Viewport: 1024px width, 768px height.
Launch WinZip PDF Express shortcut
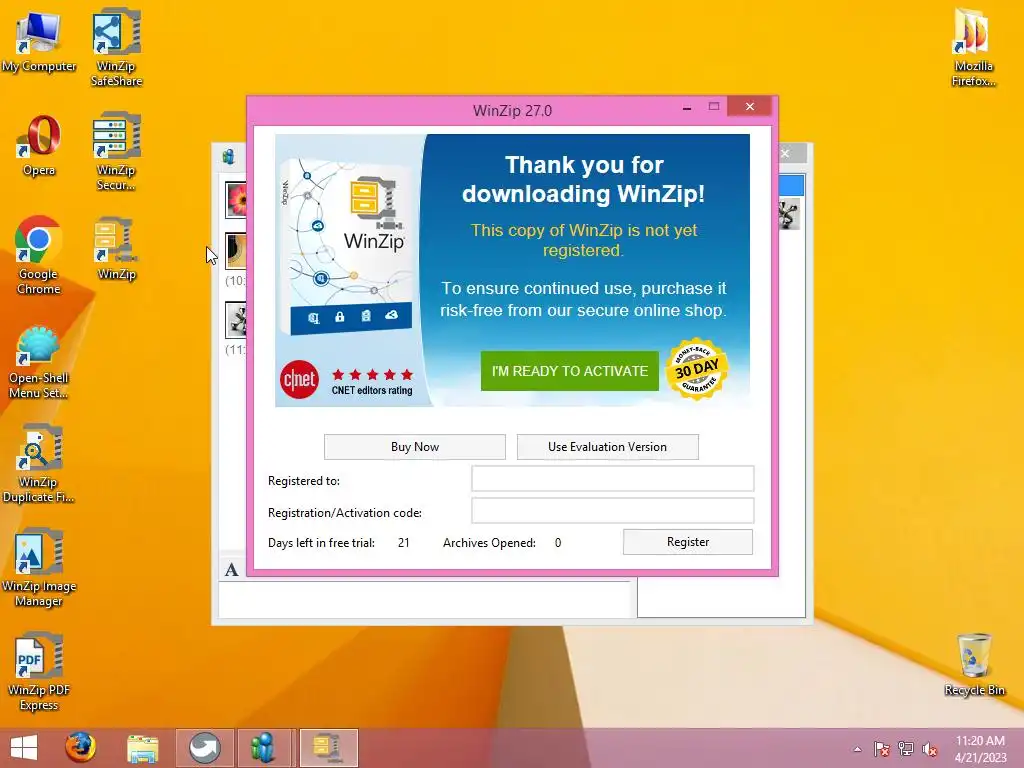point(39,671)
